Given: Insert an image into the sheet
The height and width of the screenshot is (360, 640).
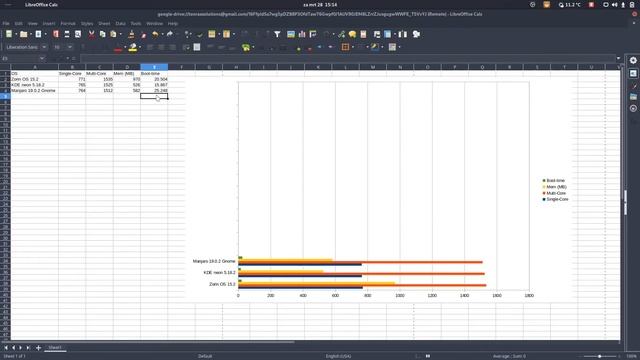Looking at the screenshot, I should pyautogui.click(x=291, y=34).
